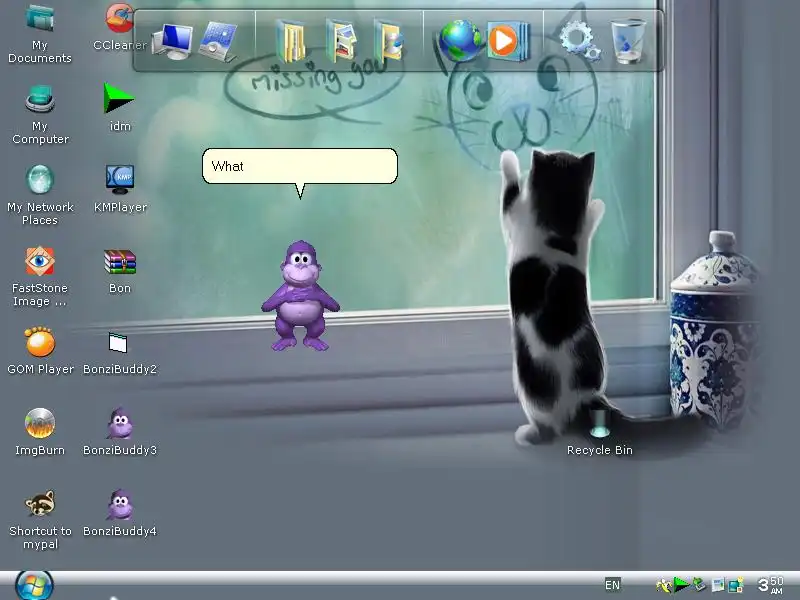Click the computer monitor icon in the dock
Viewport: 800px width, 600px height.
click(171, 42)
